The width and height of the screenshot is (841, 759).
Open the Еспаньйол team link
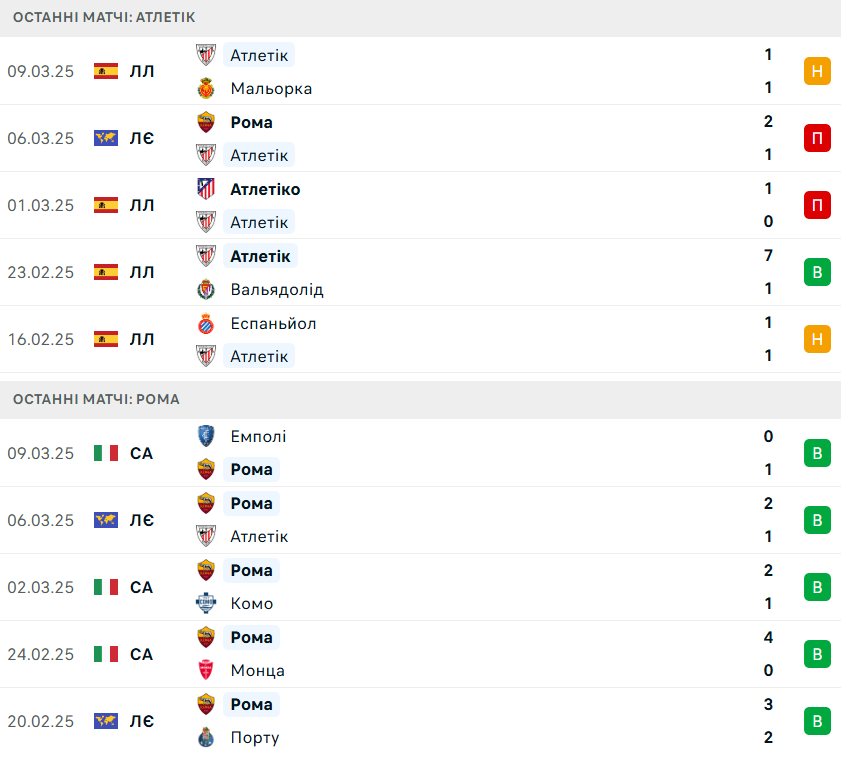[273, 323]
